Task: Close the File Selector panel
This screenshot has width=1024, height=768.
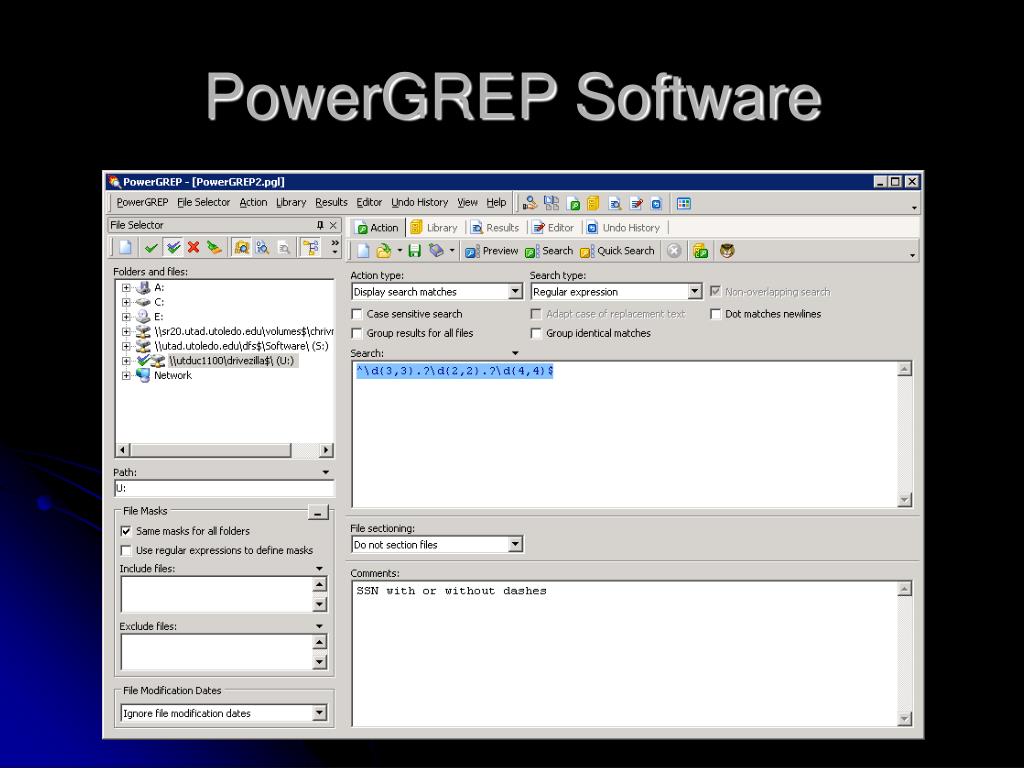Action: tap(333, 225)
